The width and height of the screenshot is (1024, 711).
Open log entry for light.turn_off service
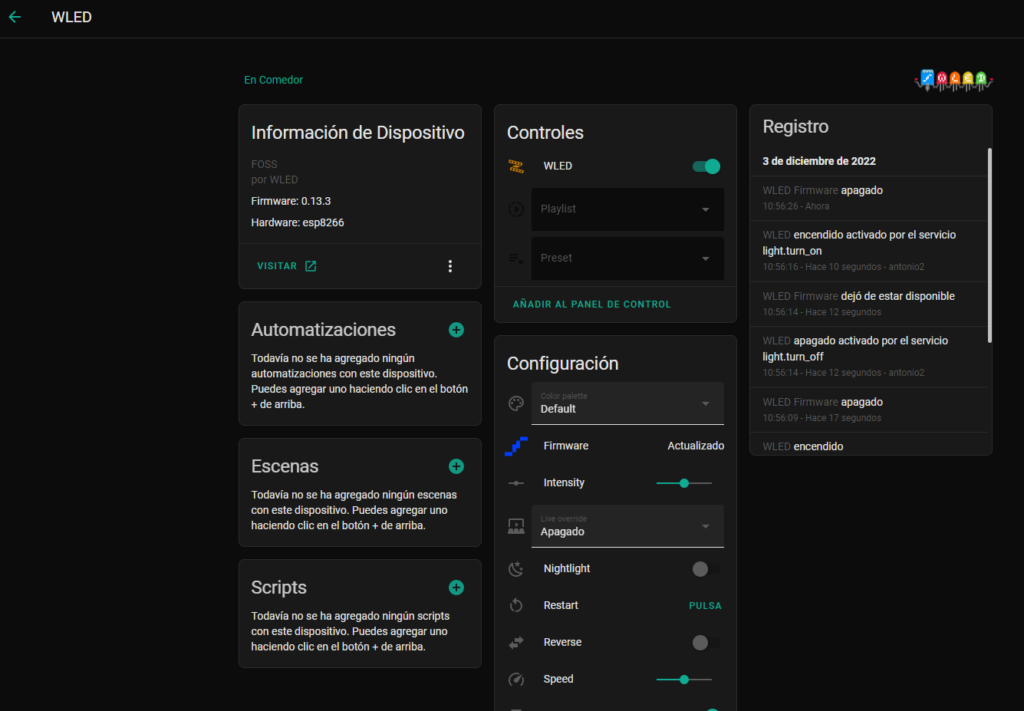coord(869,356)
